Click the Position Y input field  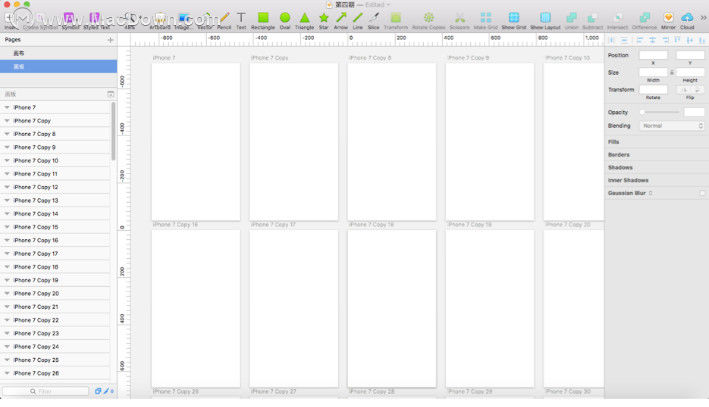tap(690, 55)
